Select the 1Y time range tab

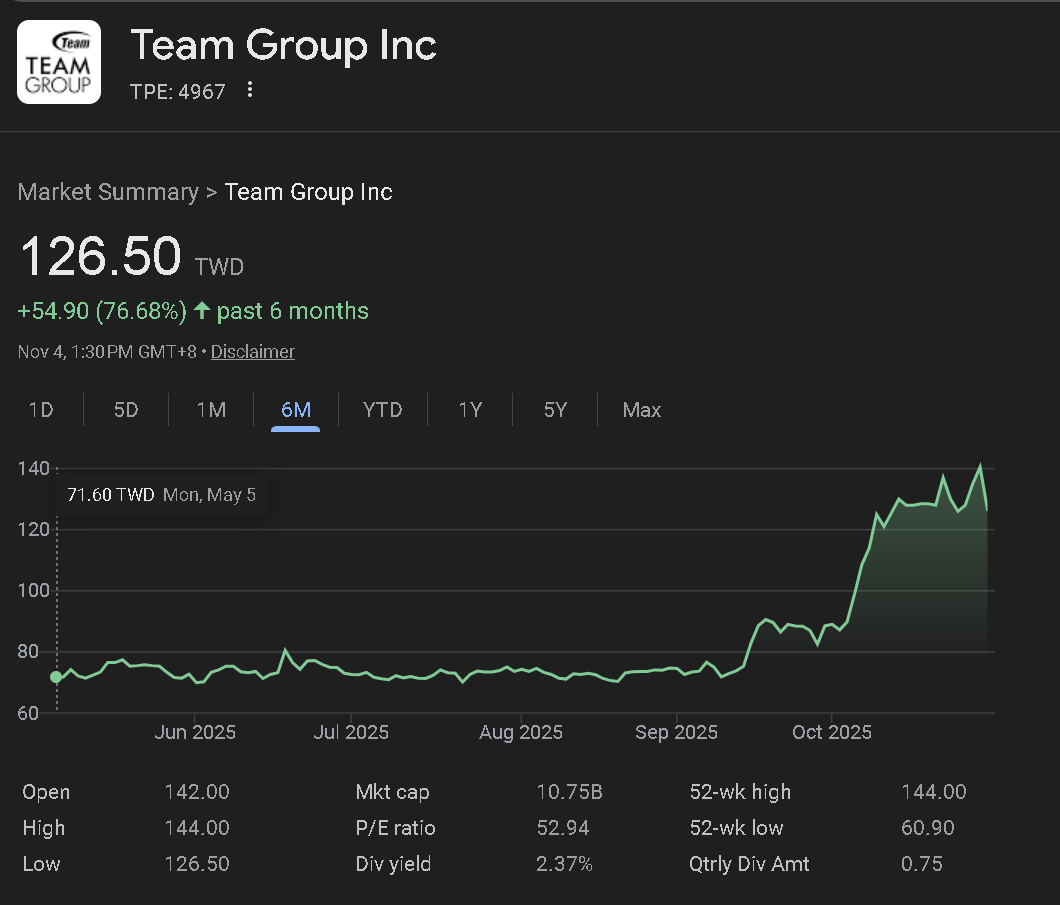click(x=470, y=410)
